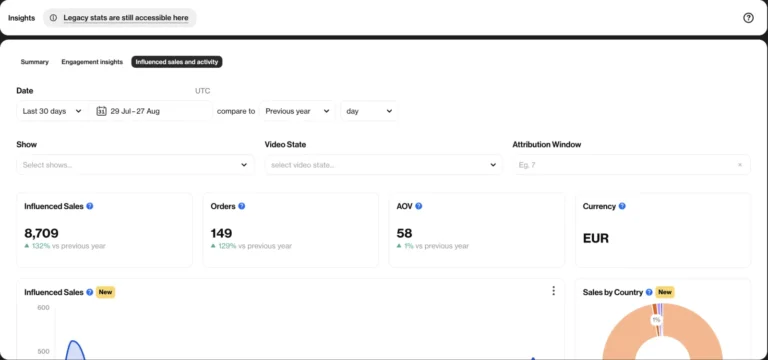Viewport: 768px width, 360px height.
Task: Click the AOV card help icon
Action: [x=418, y=206]
